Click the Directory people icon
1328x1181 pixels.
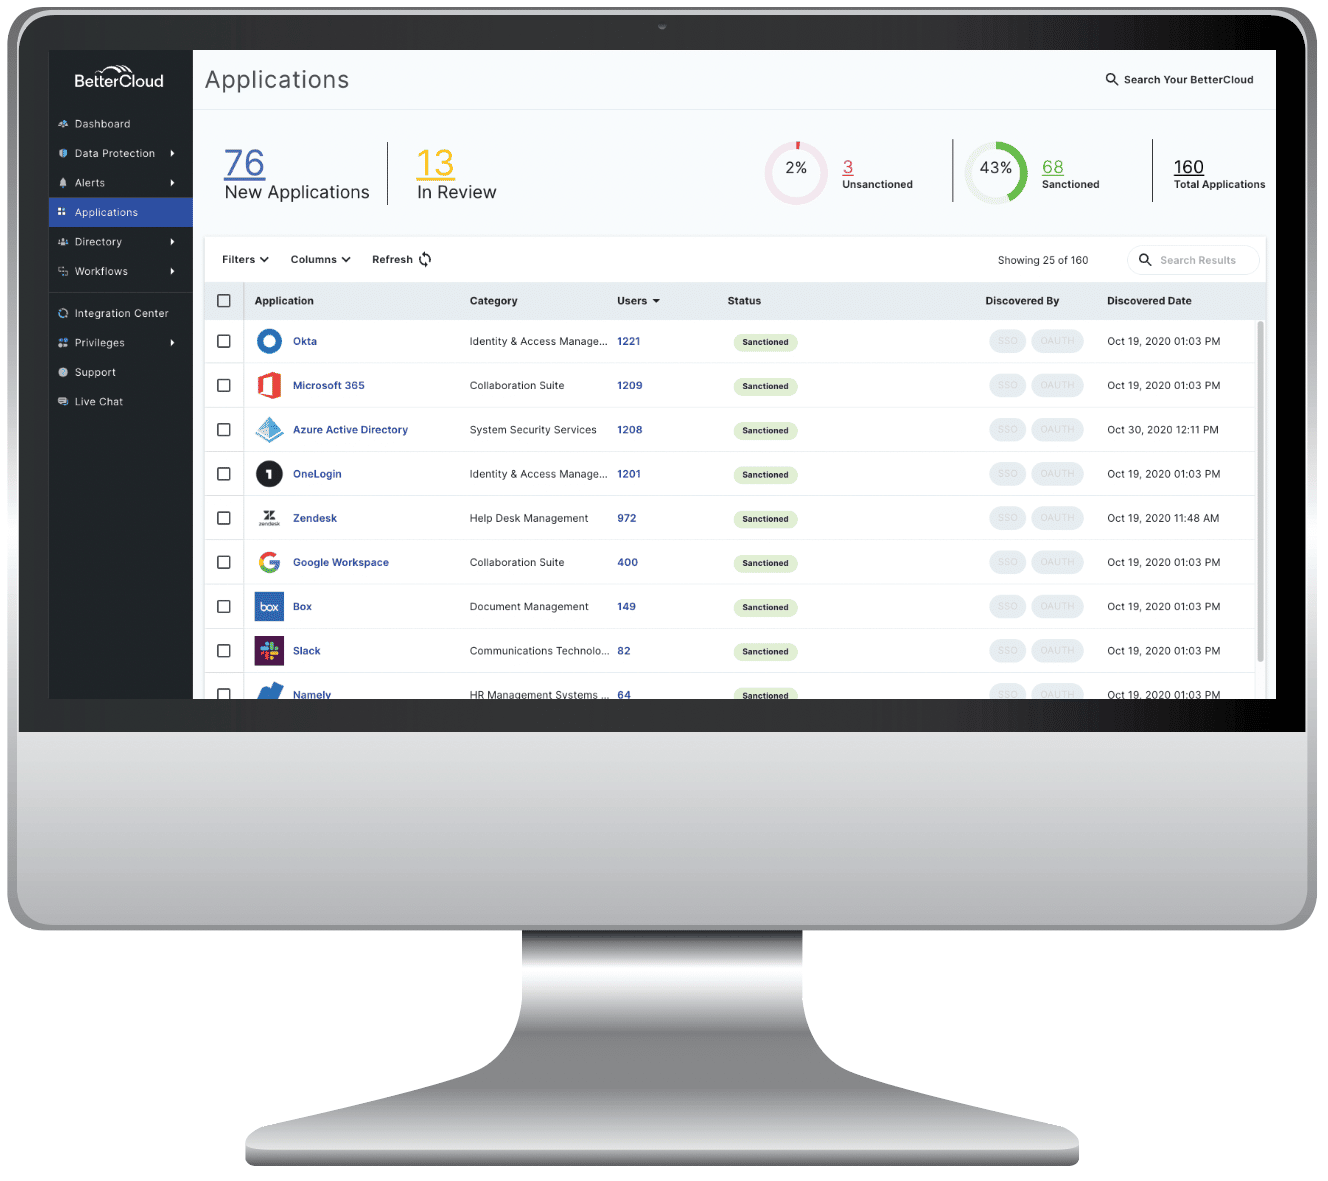63,242
